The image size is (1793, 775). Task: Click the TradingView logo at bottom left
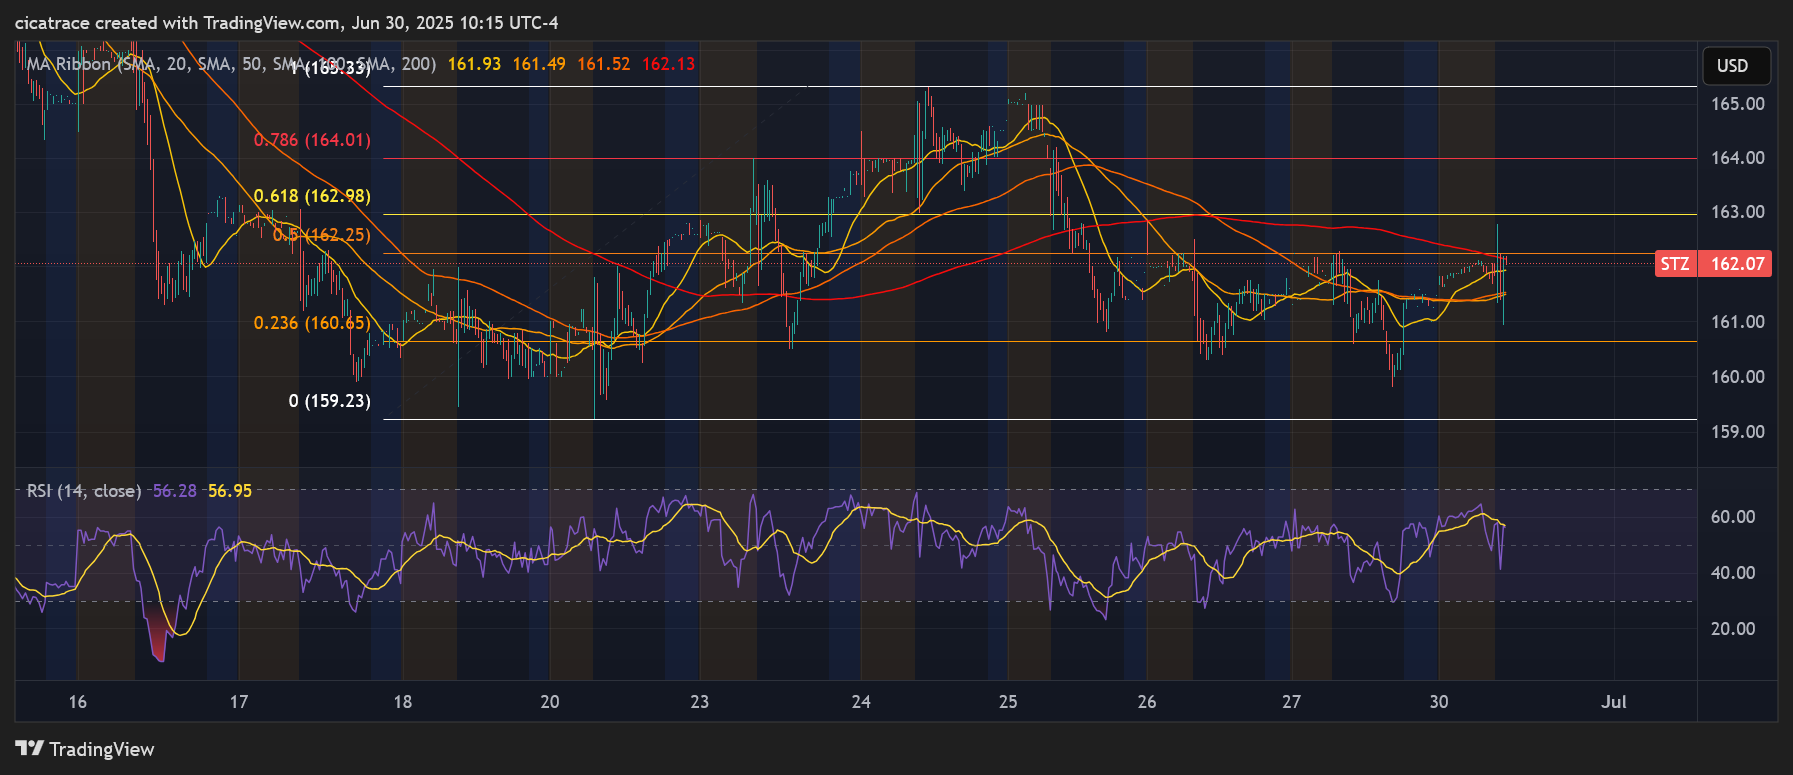[85, 749]
